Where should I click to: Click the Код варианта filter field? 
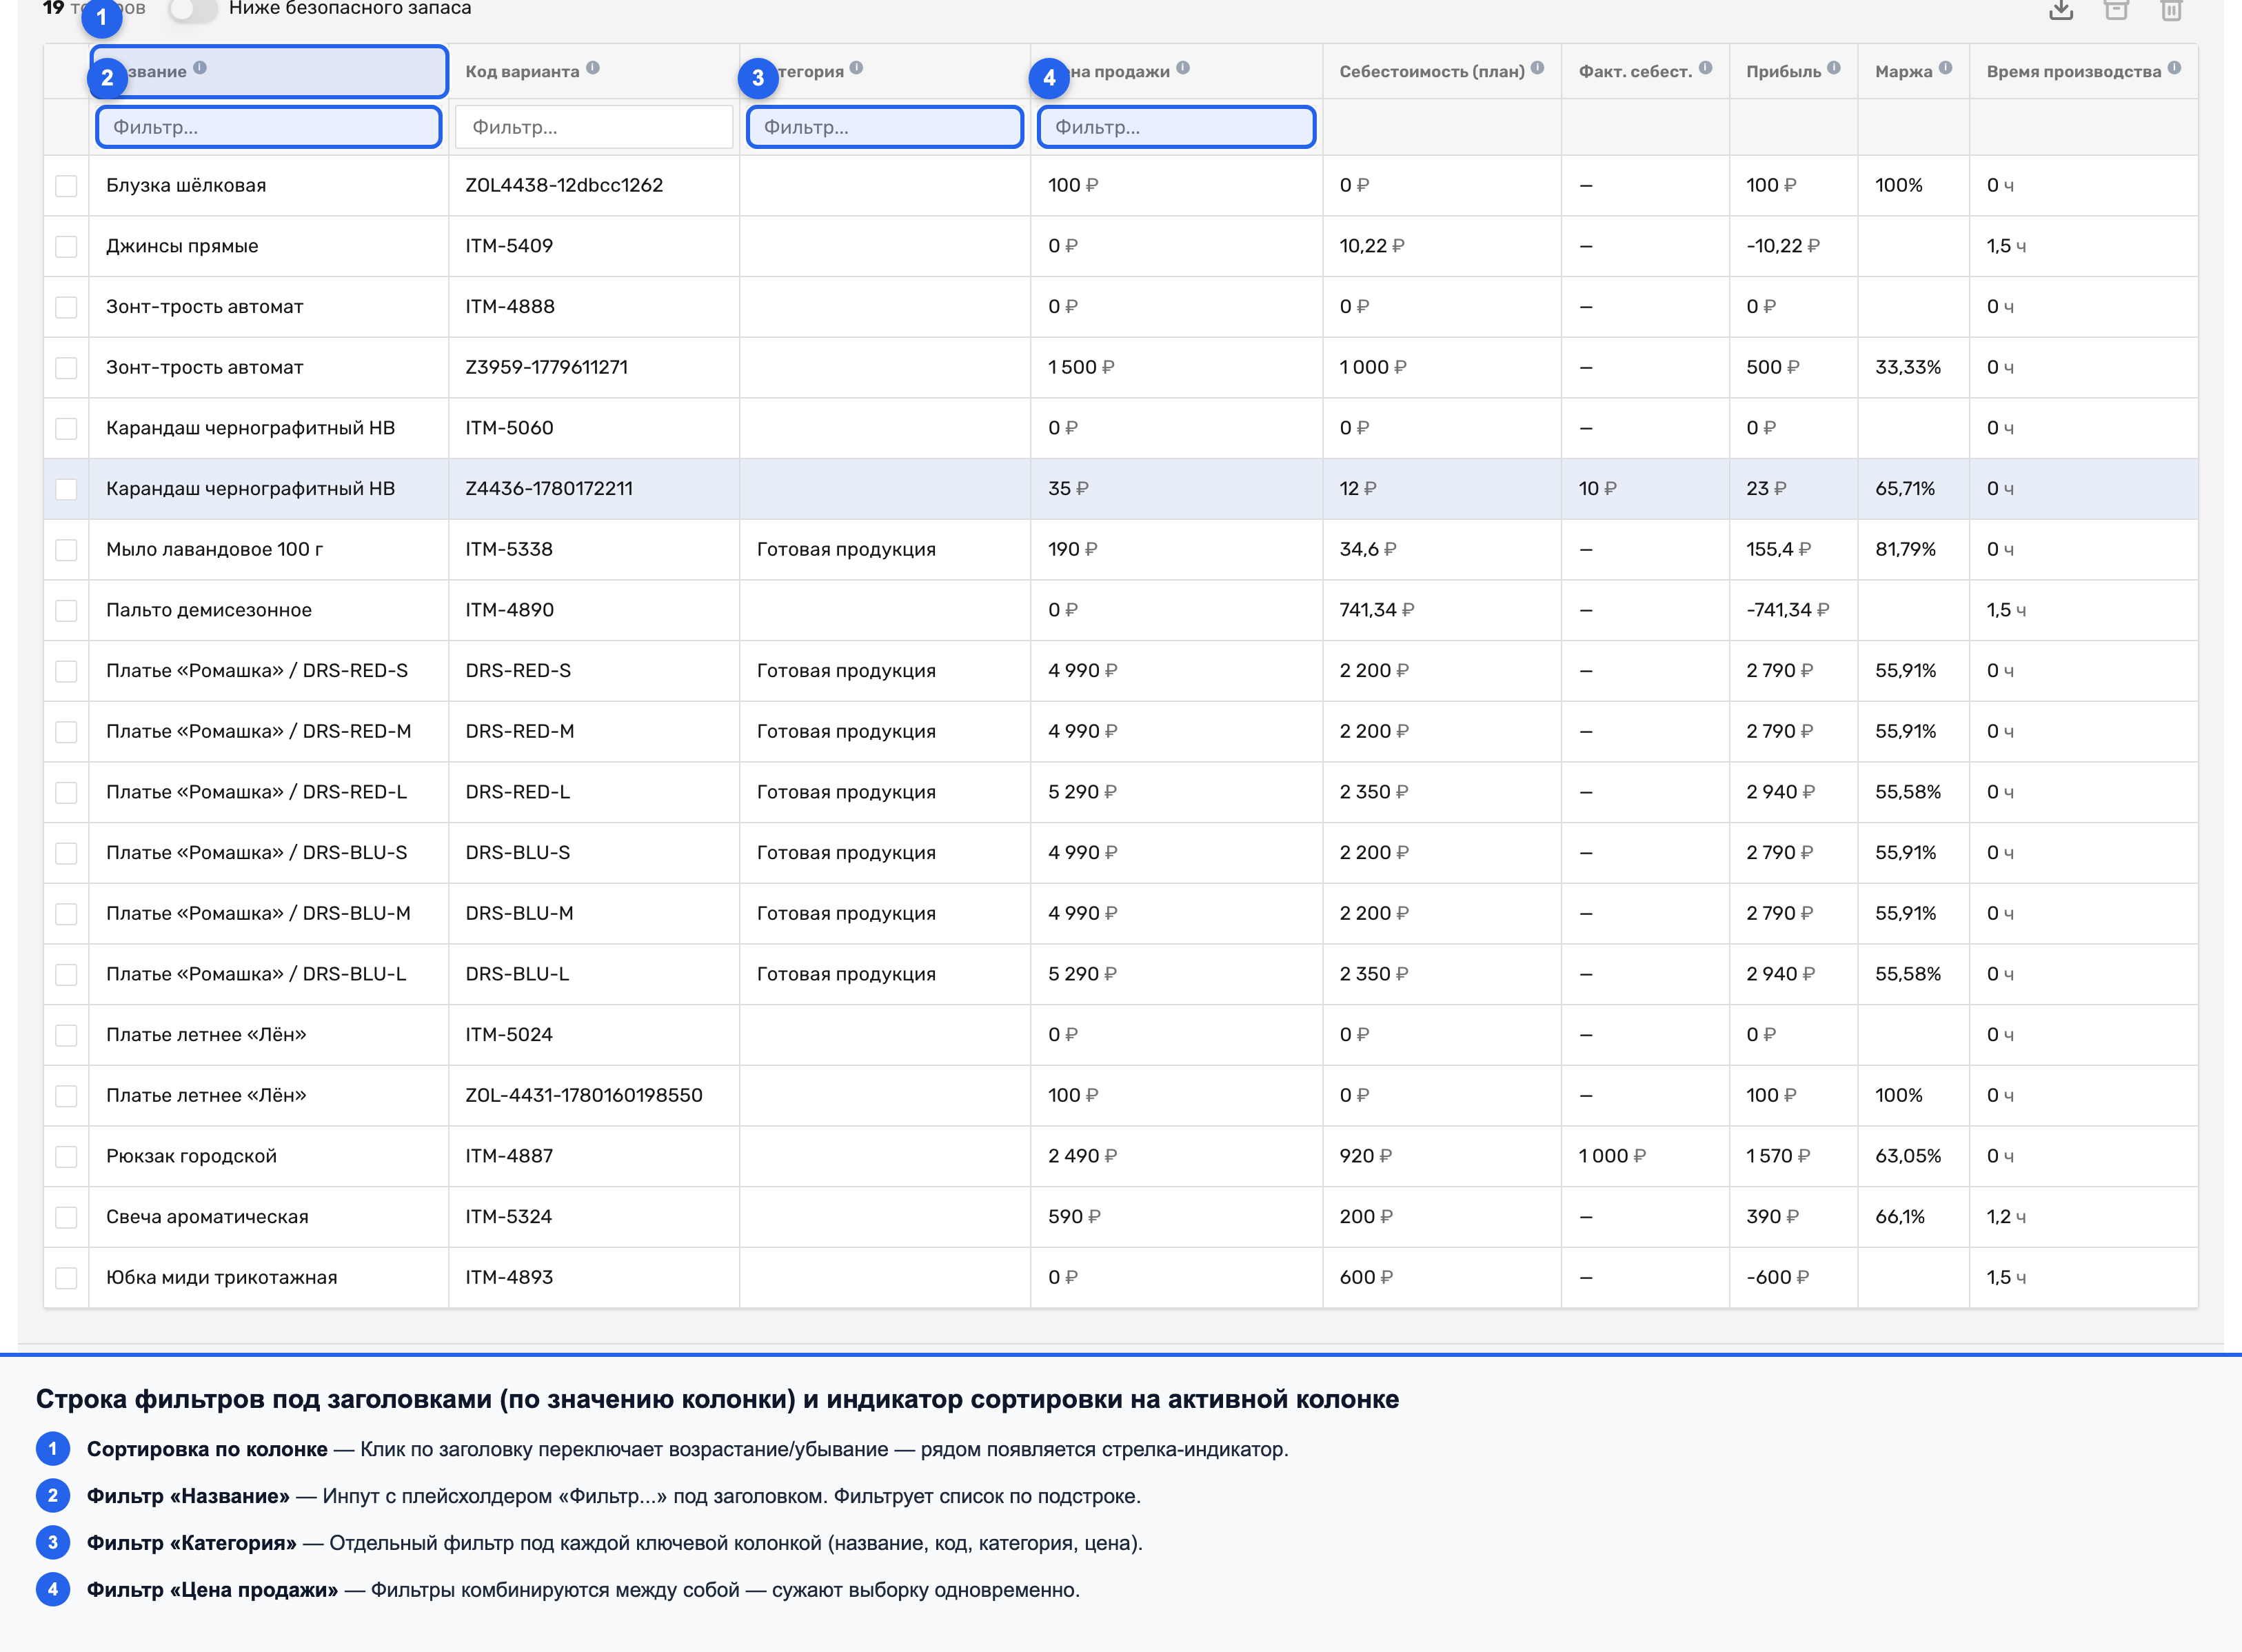click(x=594, y=127)
